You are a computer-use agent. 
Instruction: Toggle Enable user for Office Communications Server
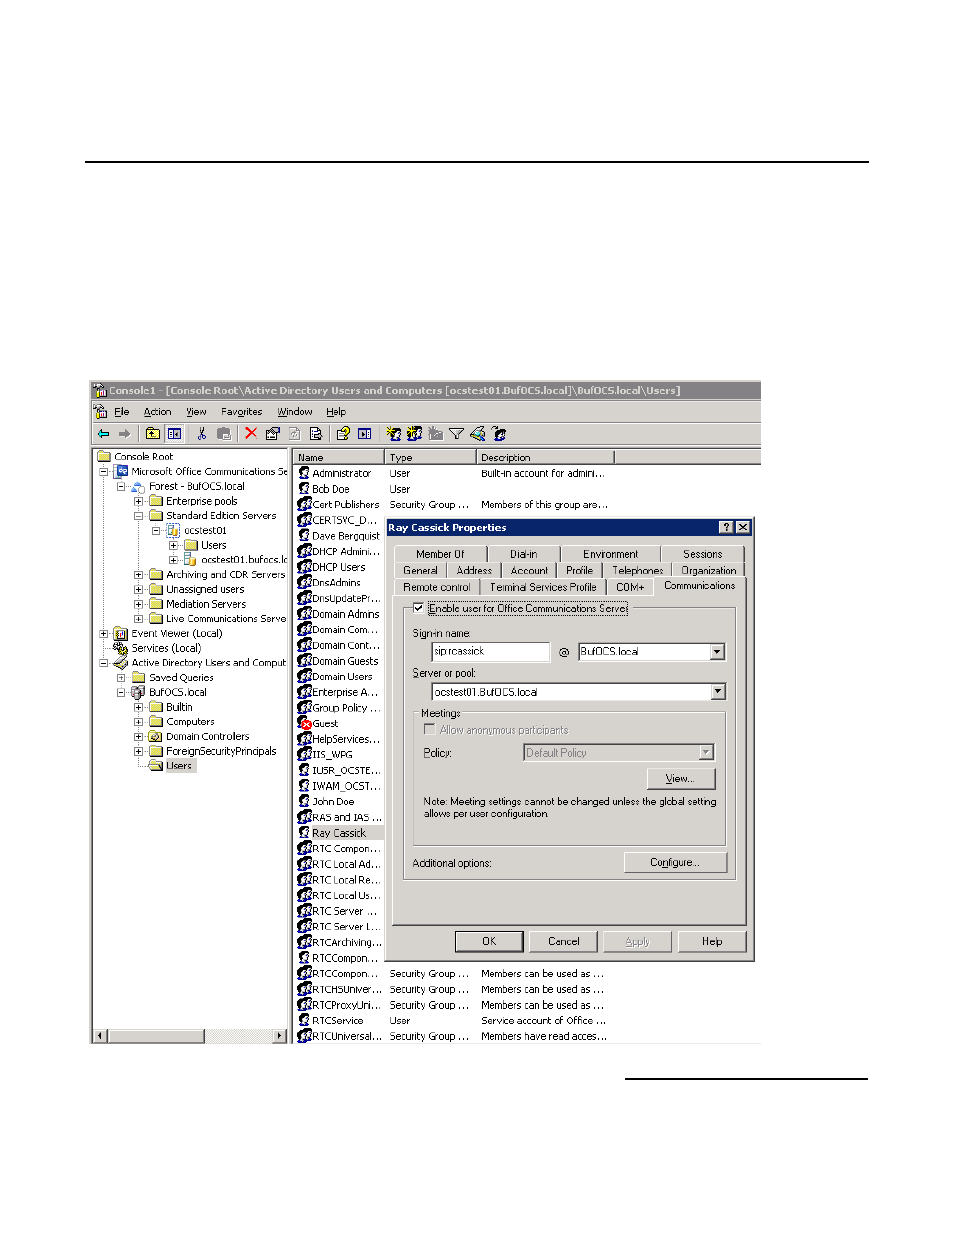[418, 608]
